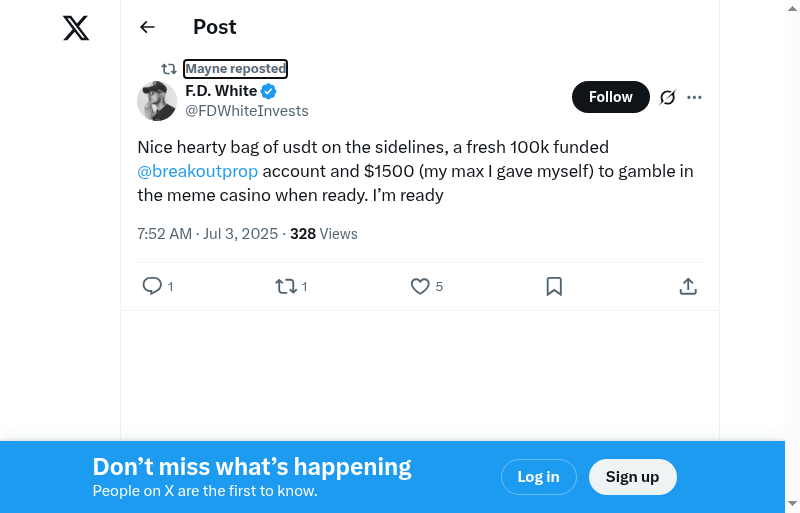
Task: Click the blue verified badge
Action: tap(269, 91)
